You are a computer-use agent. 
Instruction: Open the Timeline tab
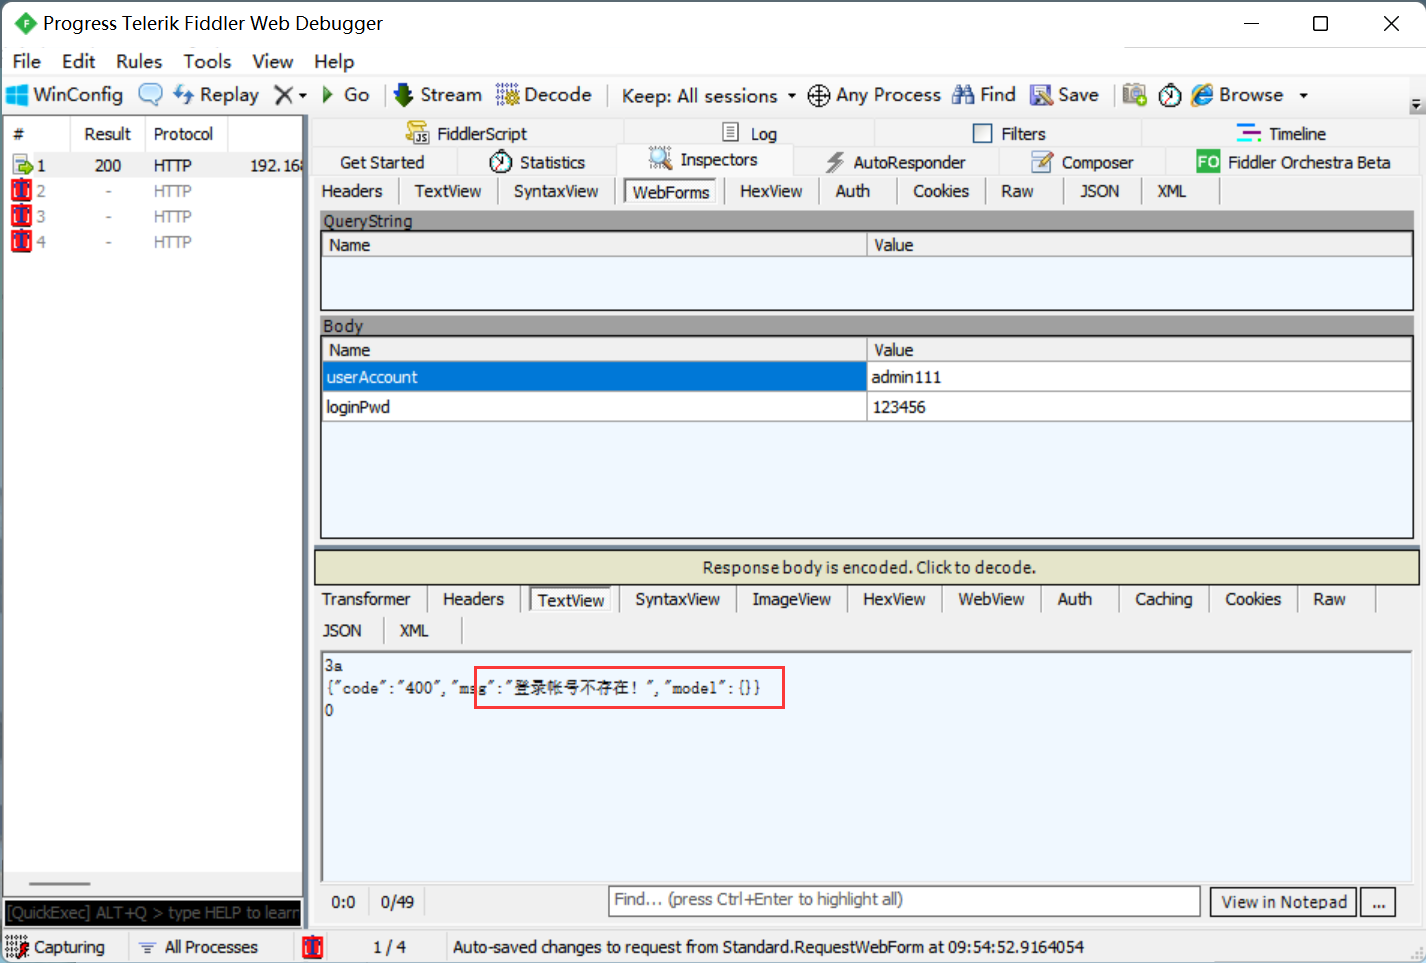pyautogui.click(x=1282, y=133)
